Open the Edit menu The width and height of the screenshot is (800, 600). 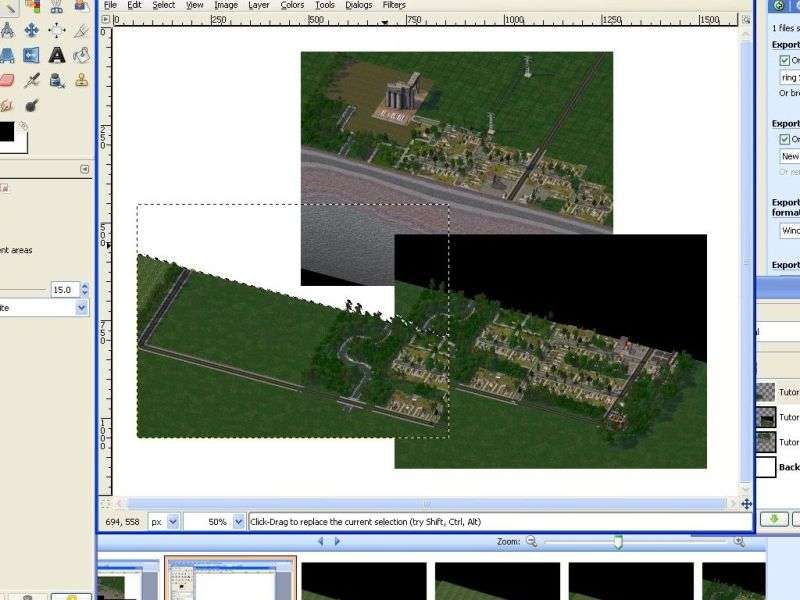click(134, 5)
